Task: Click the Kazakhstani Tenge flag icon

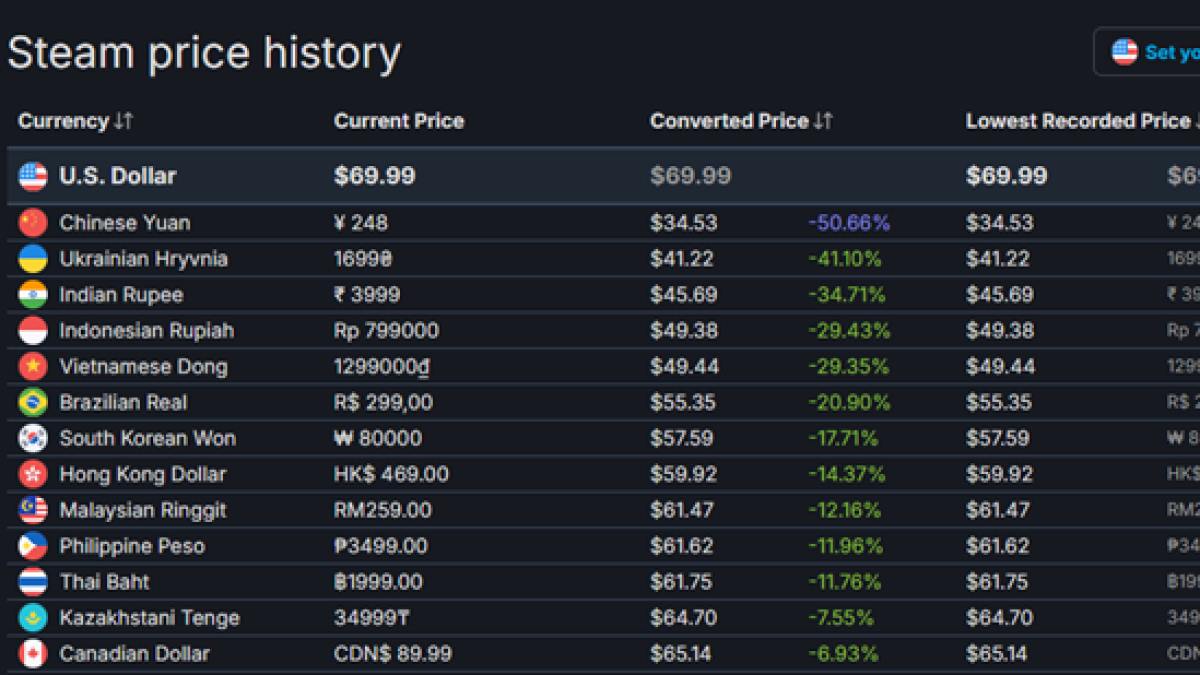Action: click(33, 619)
